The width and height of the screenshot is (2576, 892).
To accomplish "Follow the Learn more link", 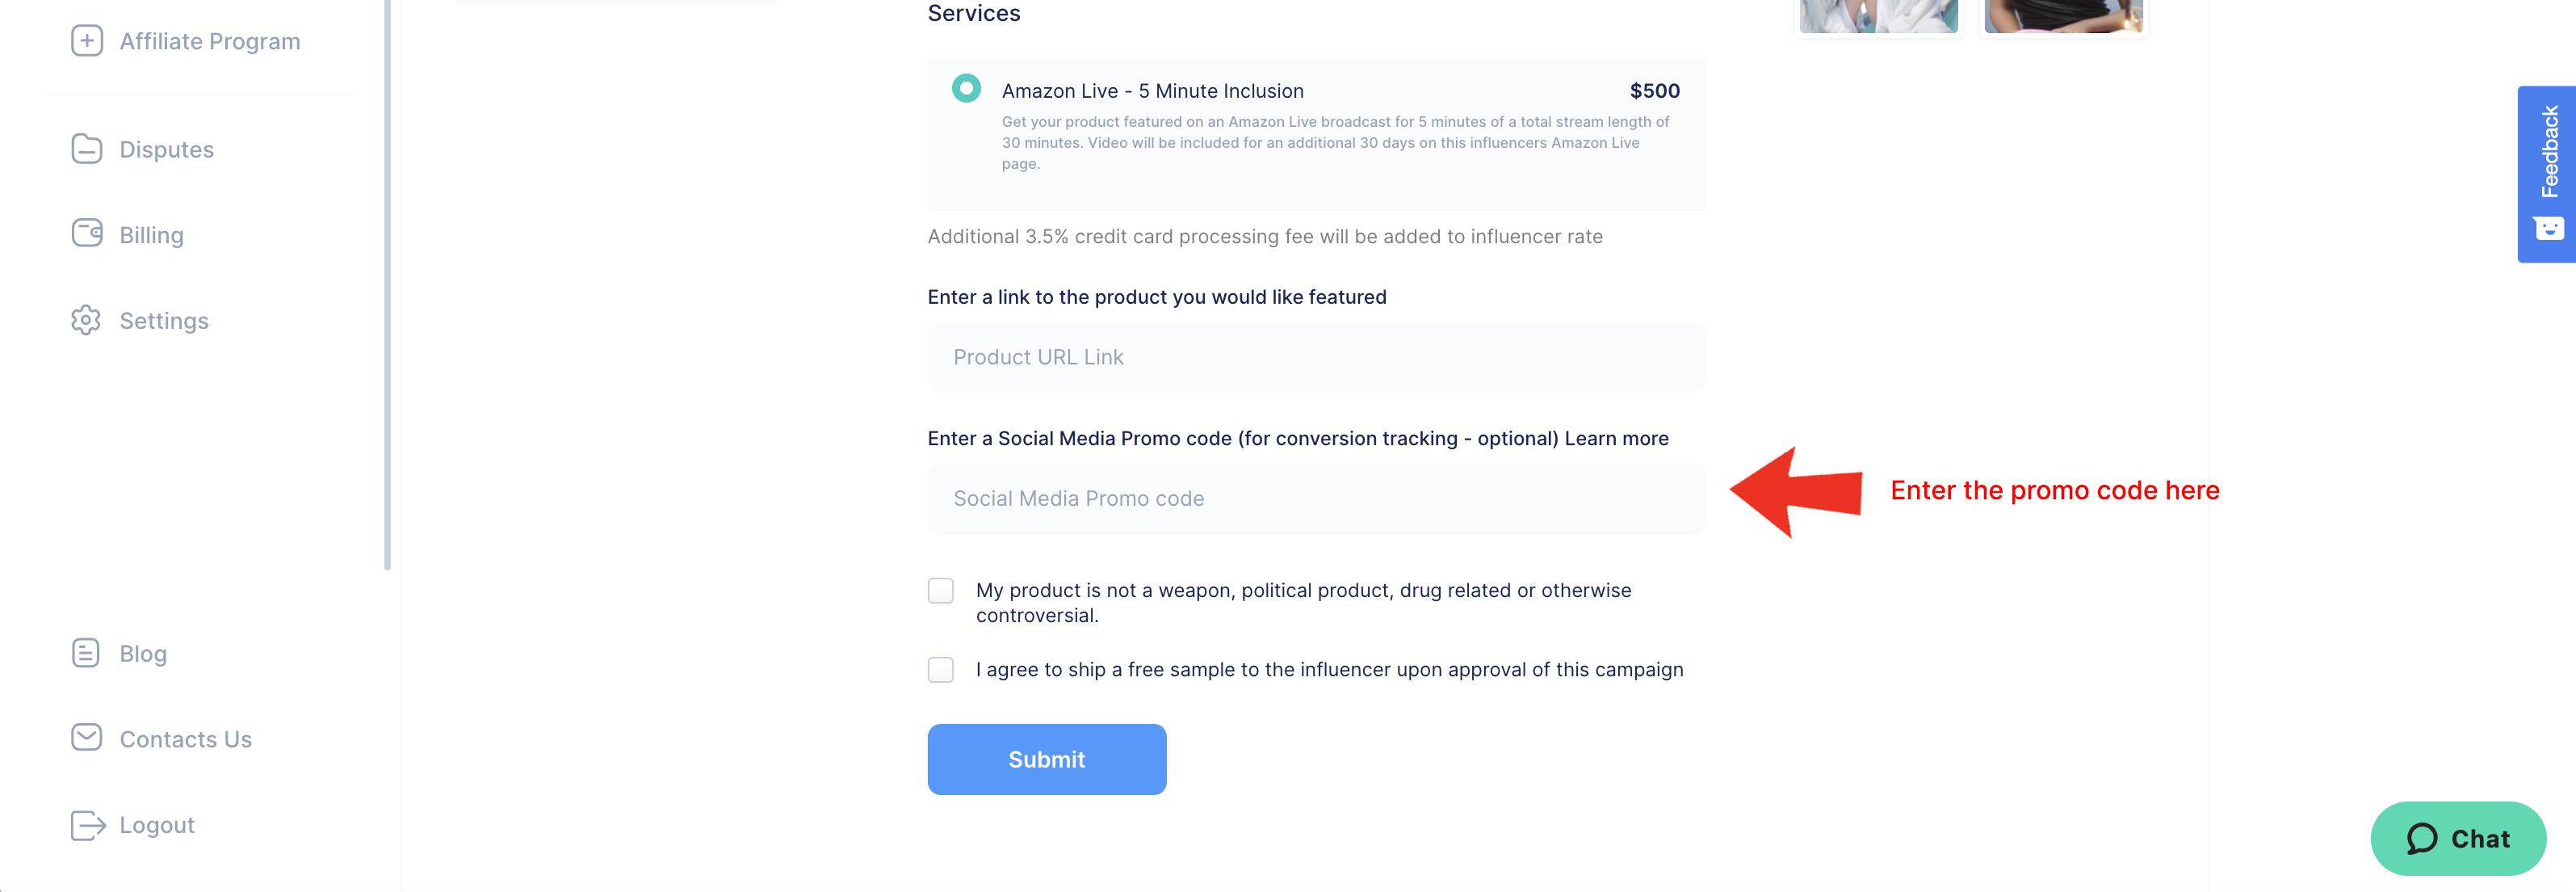I will pyautogui.click(x=1616, y=438).
